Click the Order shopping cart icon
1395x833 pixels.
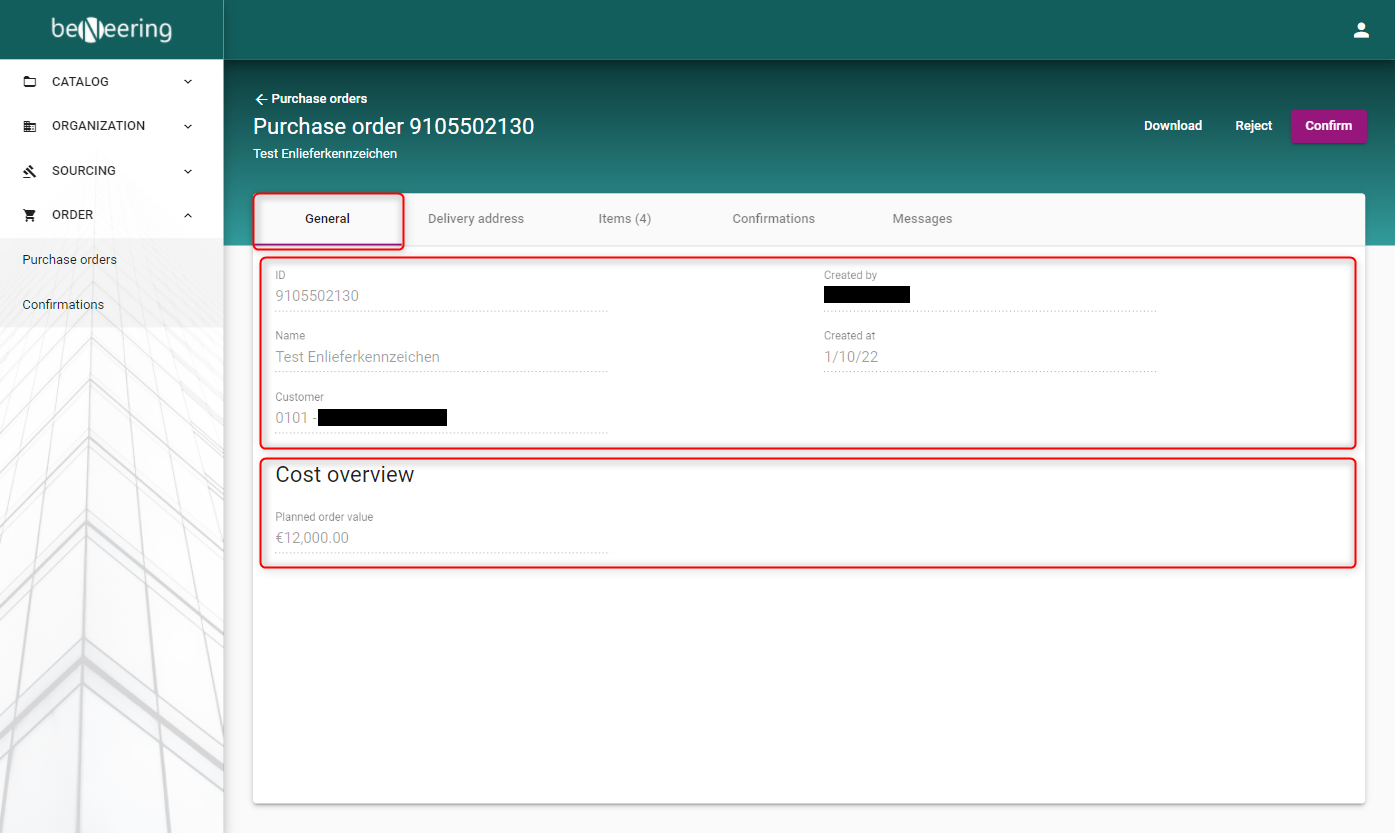(30, 215)
